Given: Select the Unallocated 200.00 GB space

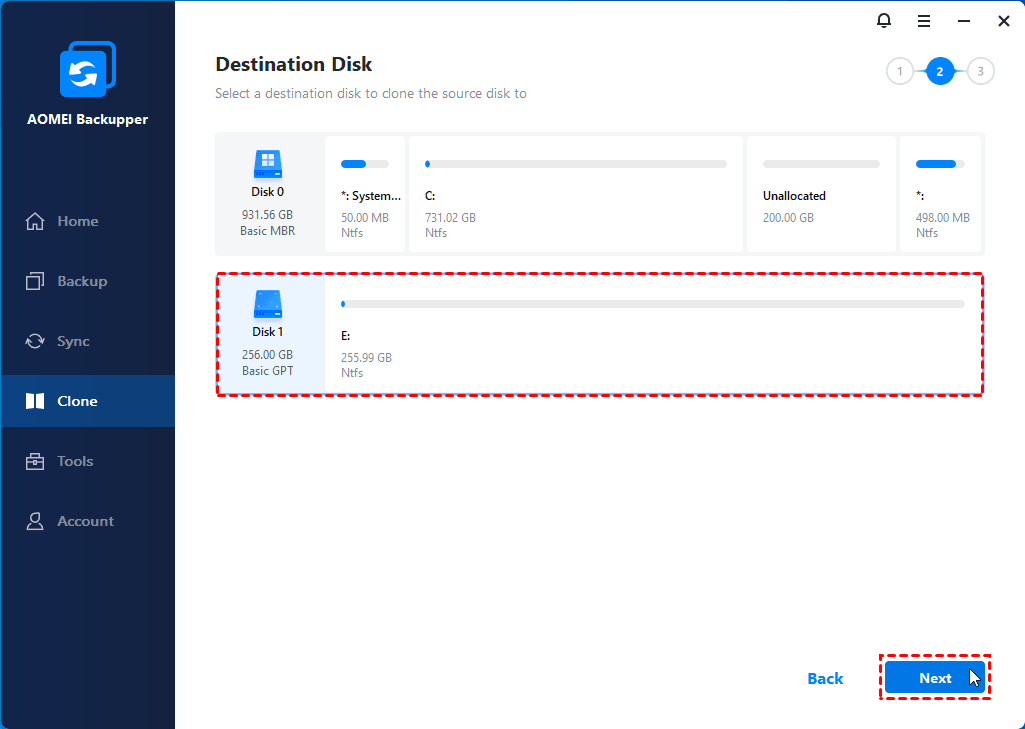Looking at the screenshot, I should point(821,196).
